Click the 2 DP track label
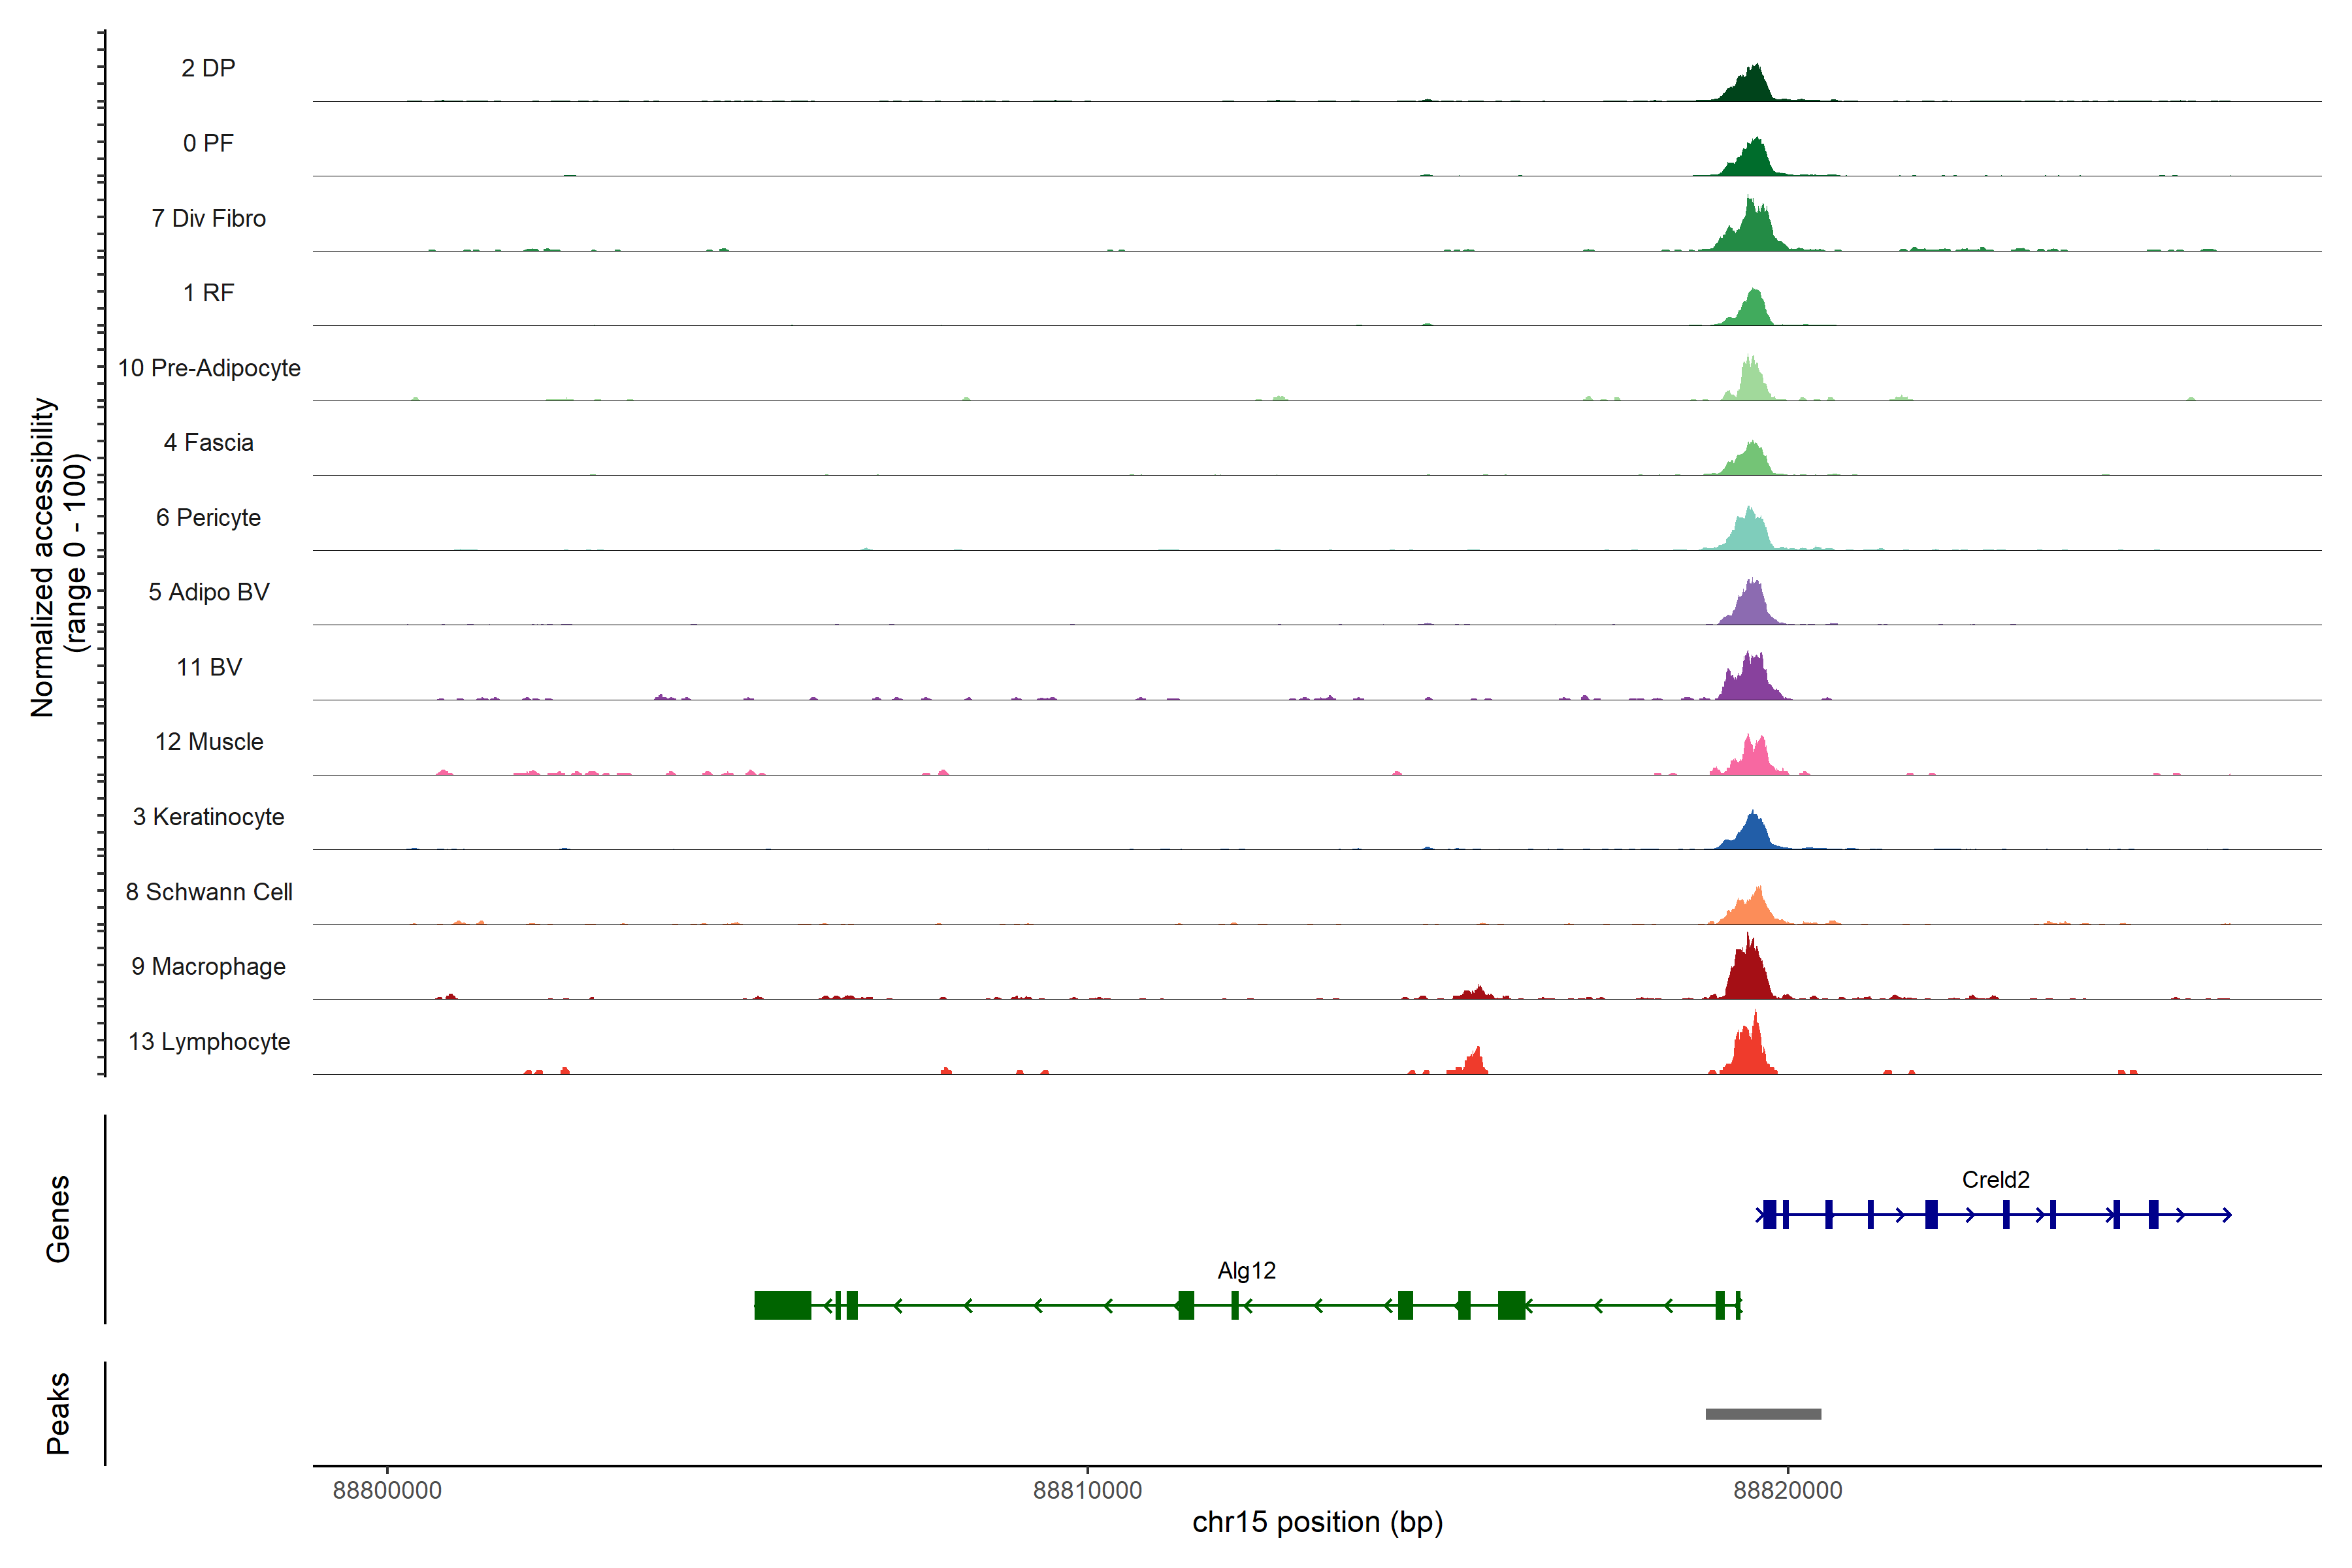2352x1568 pixels. click(x=208, y=68)
